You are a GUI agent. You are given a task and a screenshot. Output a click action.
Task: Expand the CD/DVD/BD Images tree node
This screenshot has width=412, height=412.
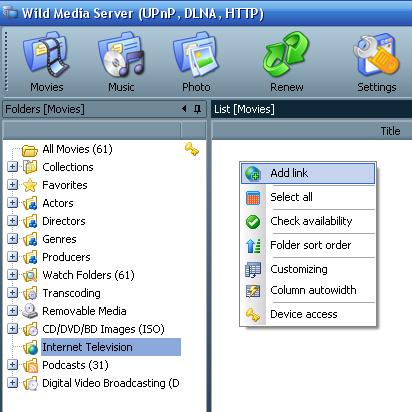[x=12, y=329]
